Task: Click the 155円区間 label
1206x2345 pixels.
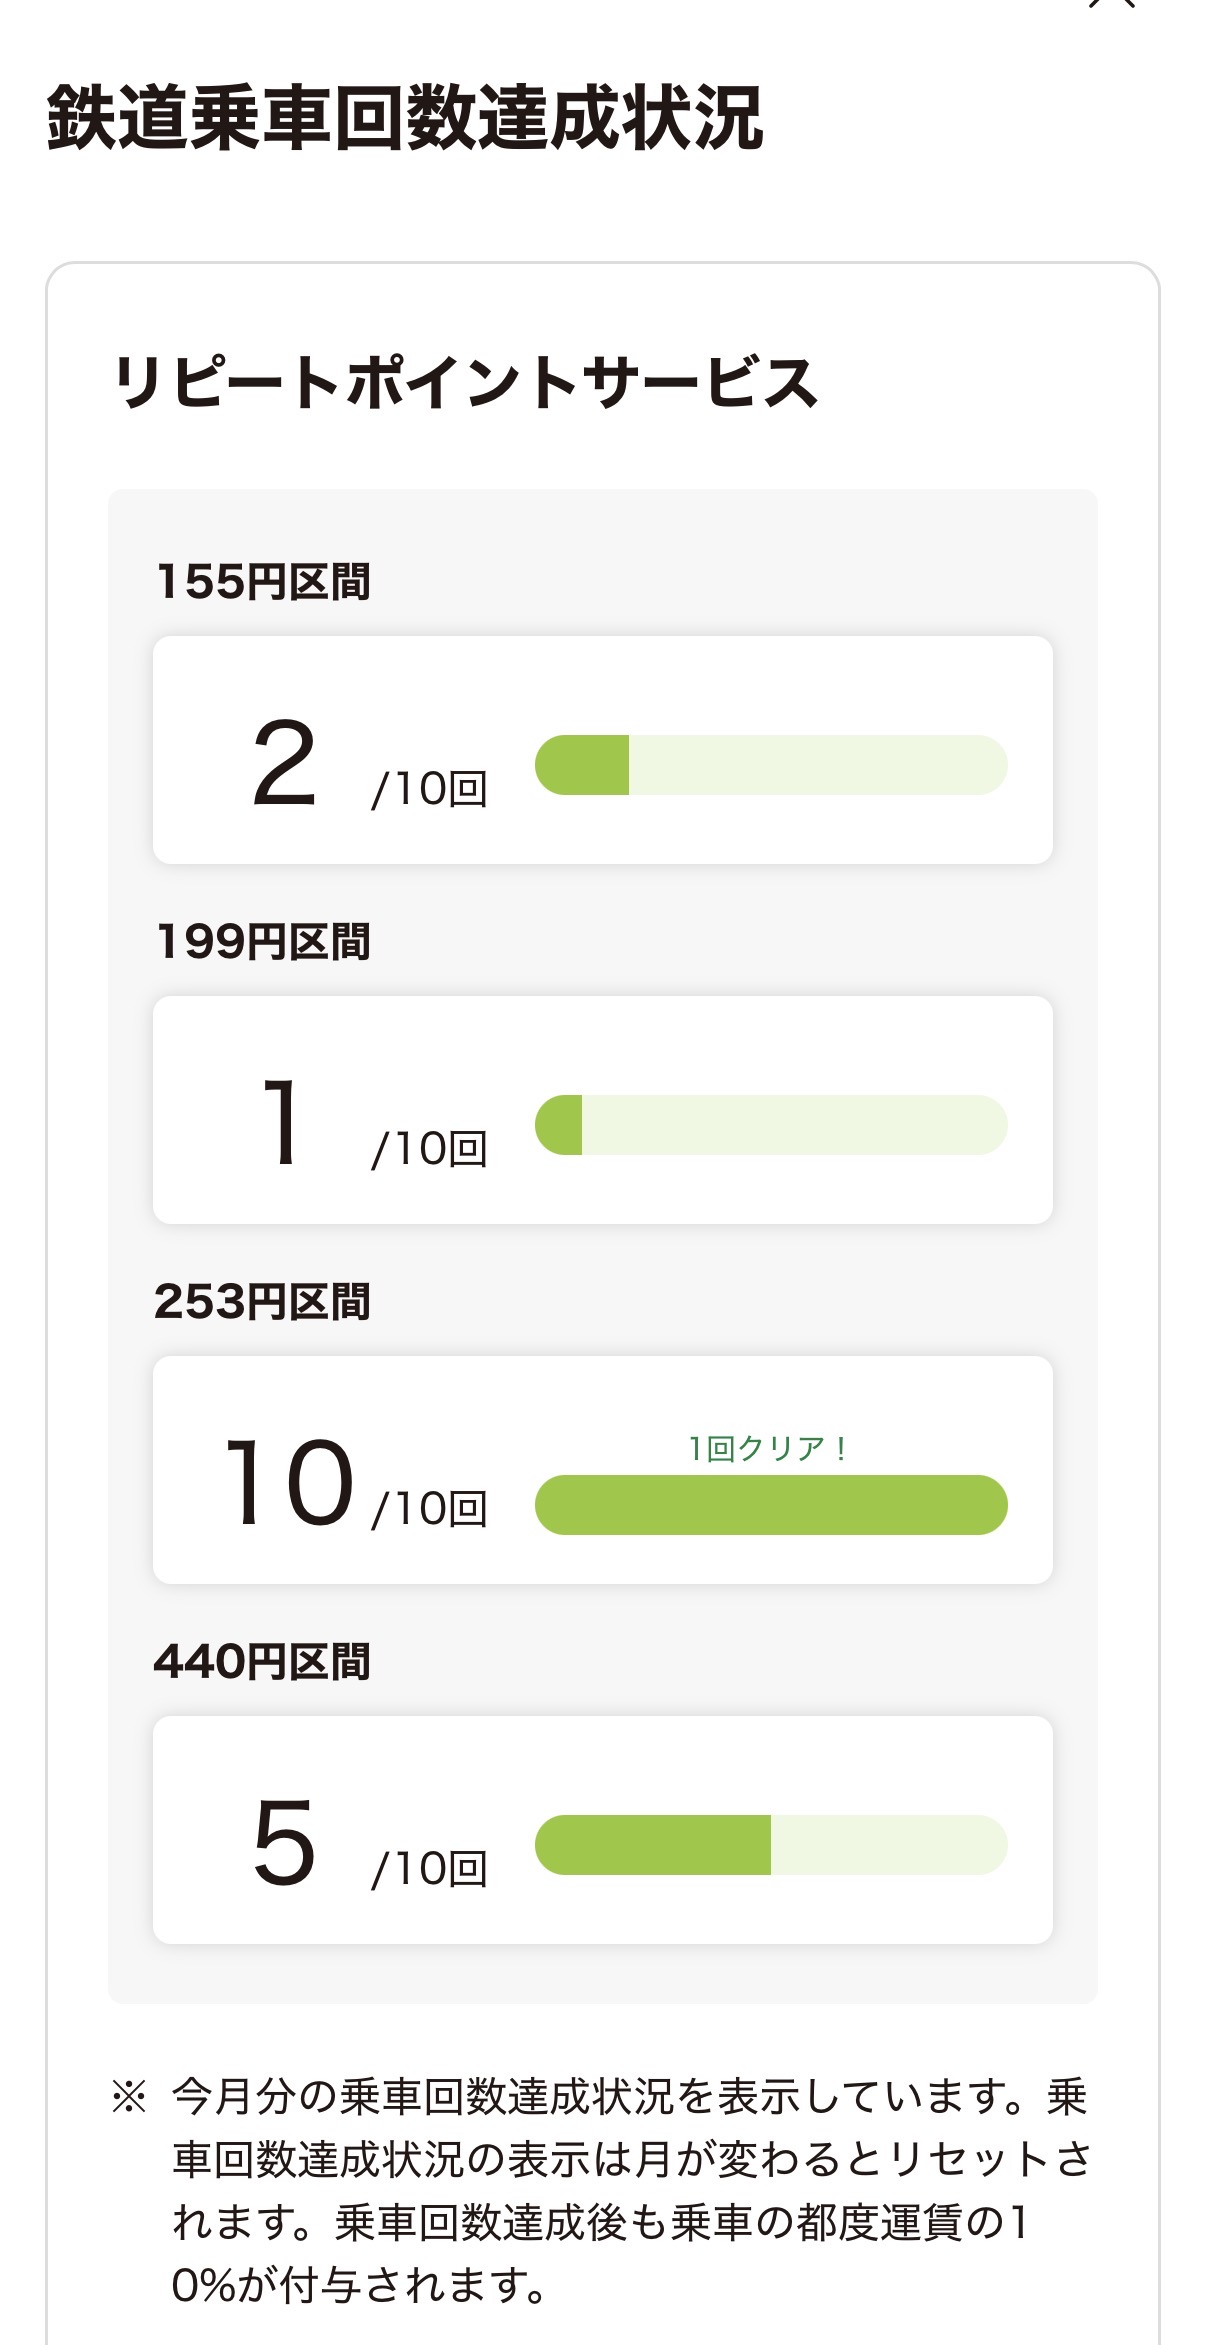Action: pyautogui.click(x=264, y=581)
